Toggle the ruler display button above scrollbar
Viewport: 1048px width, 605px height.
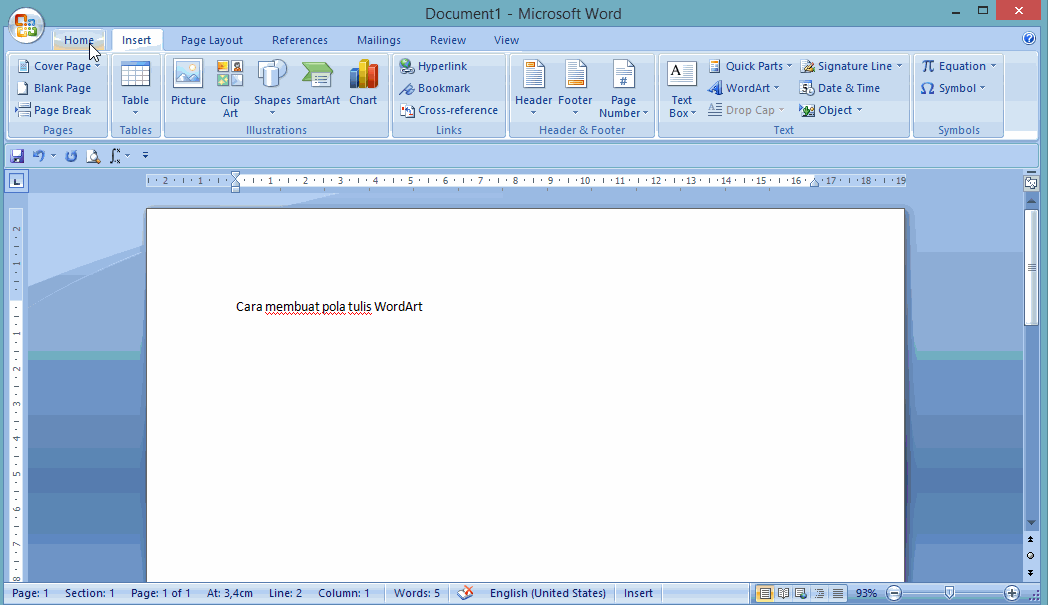(1031, 183)
